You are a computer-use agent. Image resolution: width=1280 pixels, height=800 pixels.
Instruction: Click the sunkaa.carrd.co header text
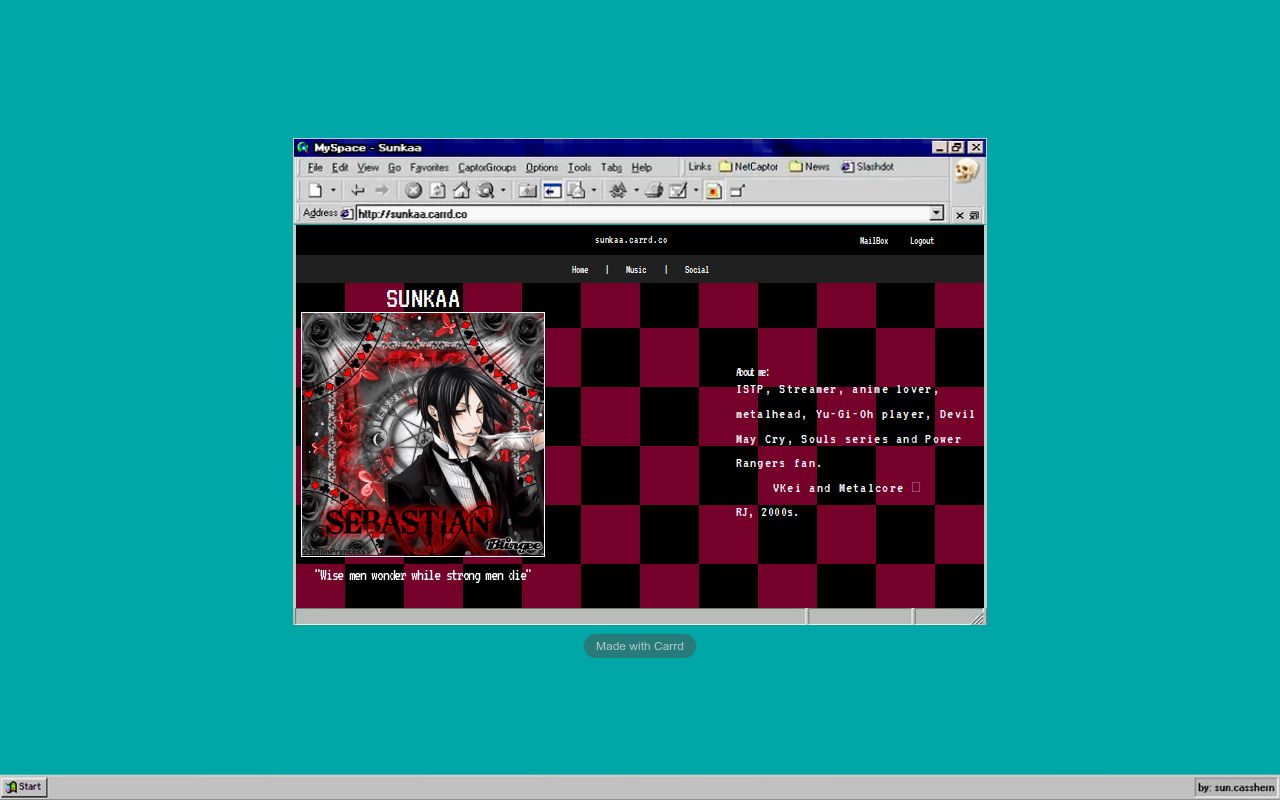point(631,240)
